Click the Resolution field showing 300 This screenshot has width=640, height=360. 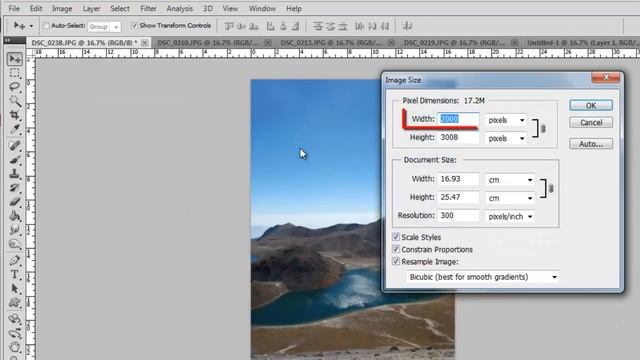pyautogui.click(x=458, y=216)
